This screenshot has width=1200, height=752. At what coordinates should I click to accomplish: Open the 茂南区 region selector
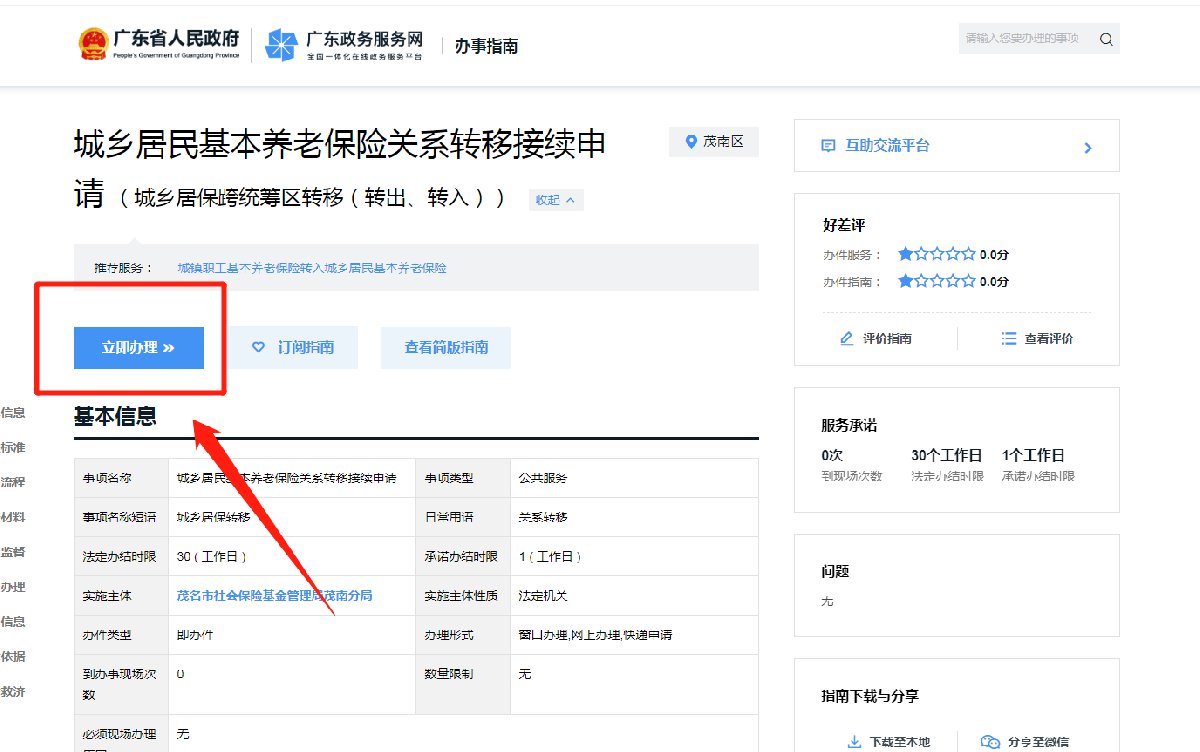click(x=714, y=142)
